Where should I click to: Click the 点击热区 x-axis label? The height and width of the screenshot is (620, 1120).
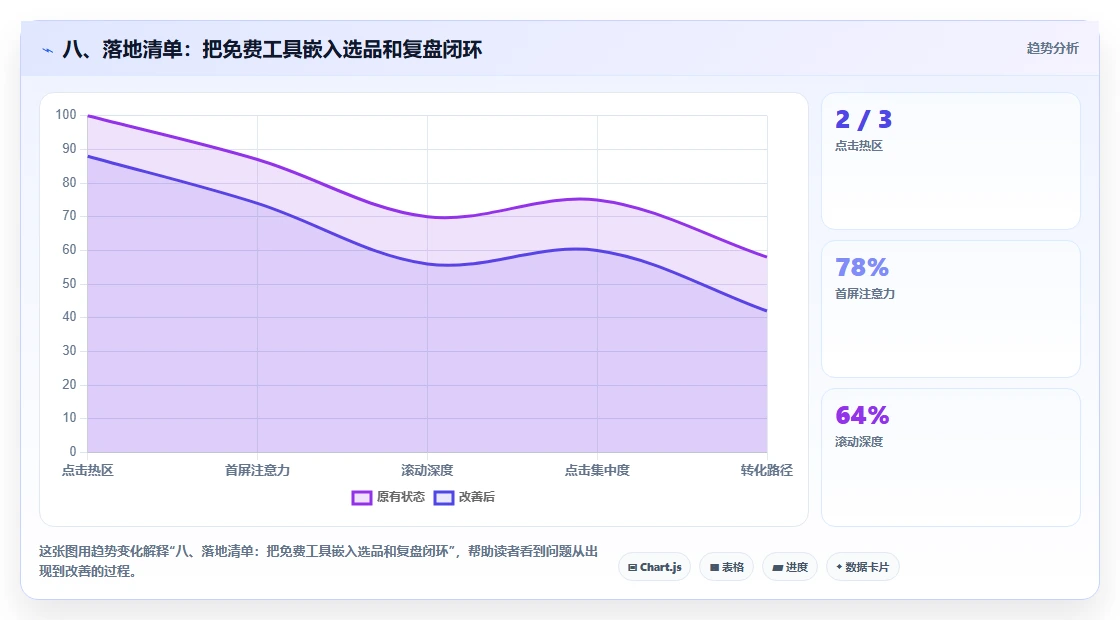tap(87, 470)
